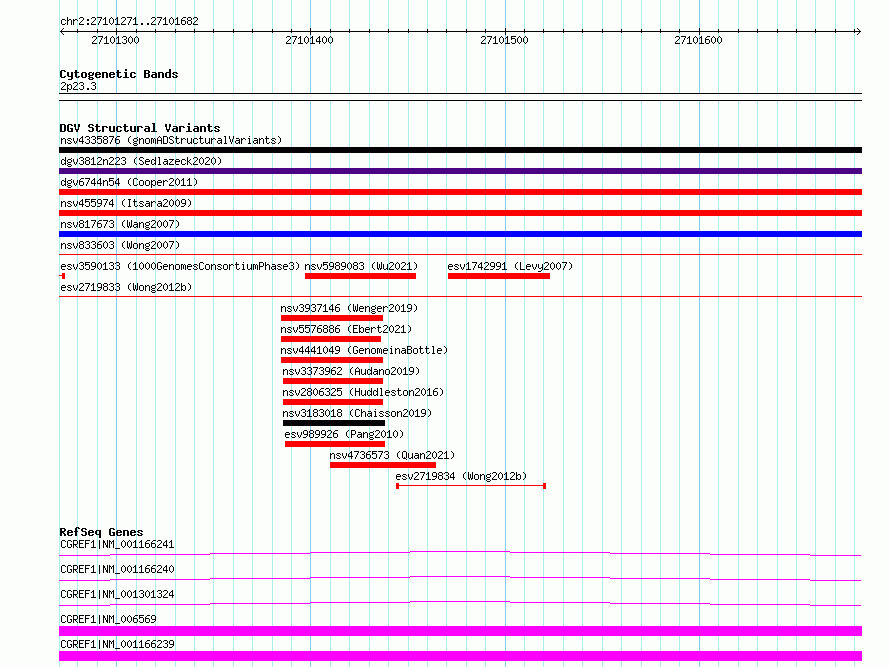Select the black nsv4335876 variant bar
Viewport: 890px width, 667px height.
tap(460, 150)
